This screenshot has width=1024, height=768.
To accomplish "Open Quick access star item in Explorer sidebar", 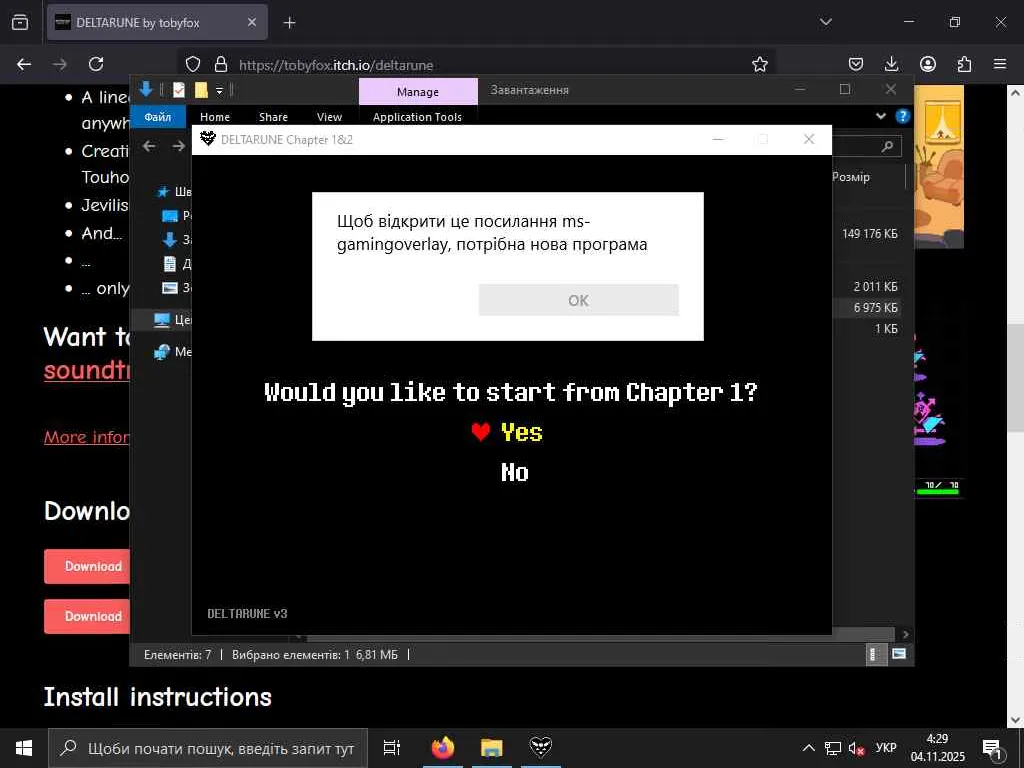I will click(173, 191).
